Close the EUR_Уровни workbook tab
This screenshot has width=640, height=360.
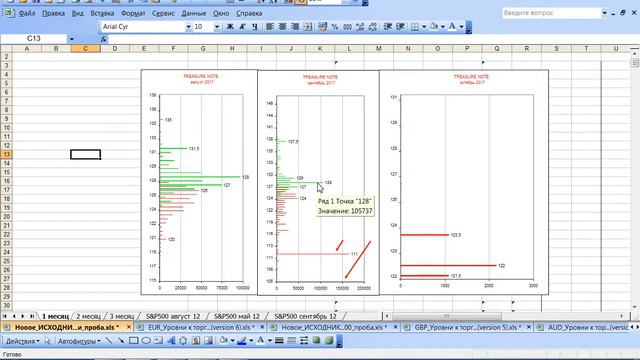(262, 327)
